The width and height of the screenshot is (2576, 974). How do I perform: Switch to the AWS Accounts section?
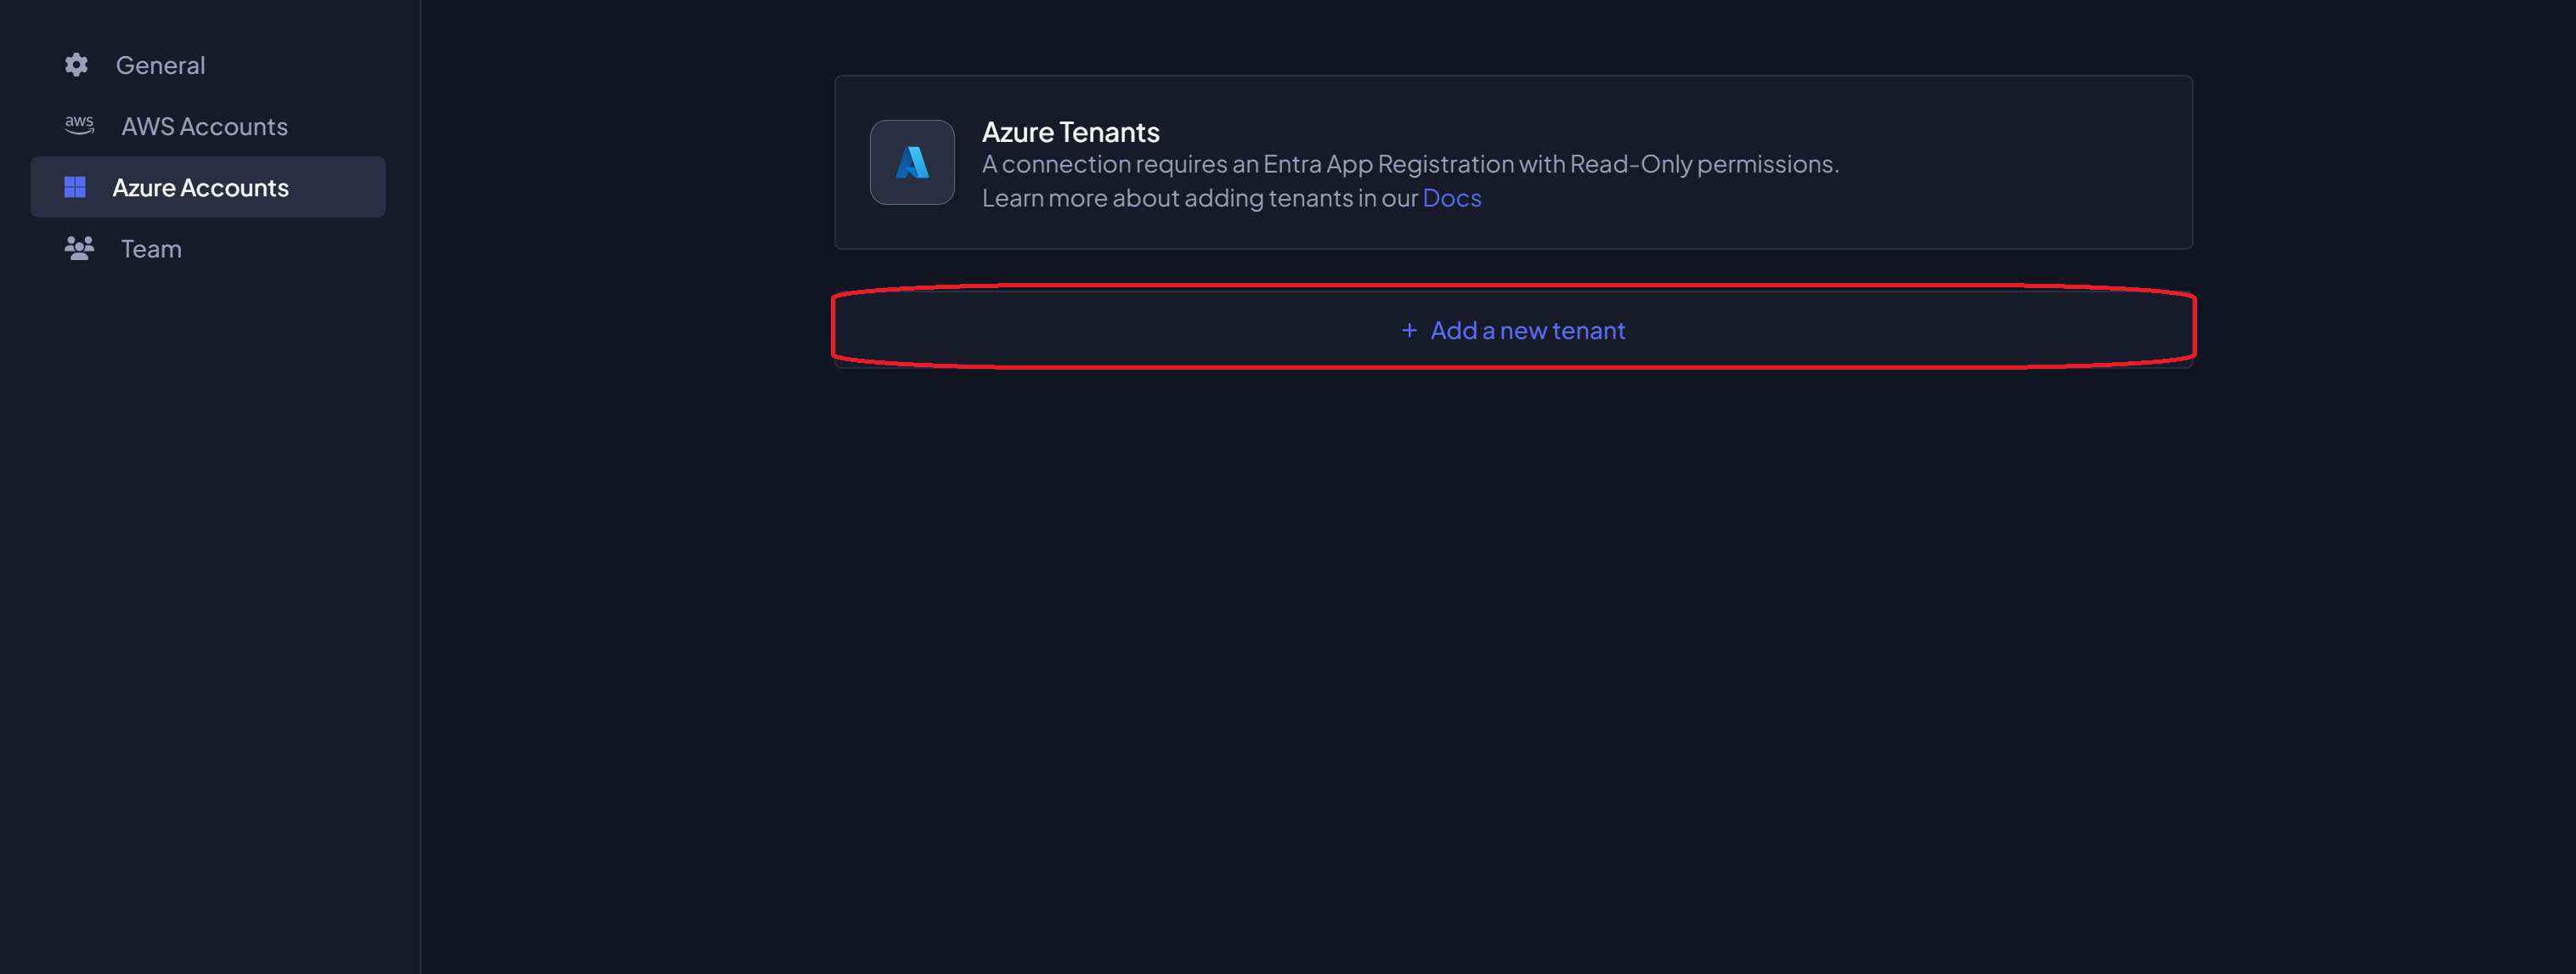point(204,125)
